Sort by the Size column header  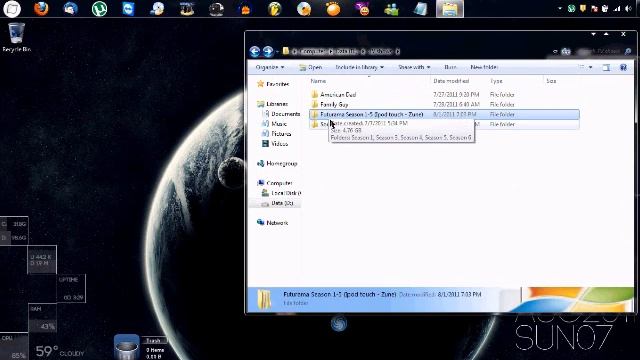coord(551,81)
